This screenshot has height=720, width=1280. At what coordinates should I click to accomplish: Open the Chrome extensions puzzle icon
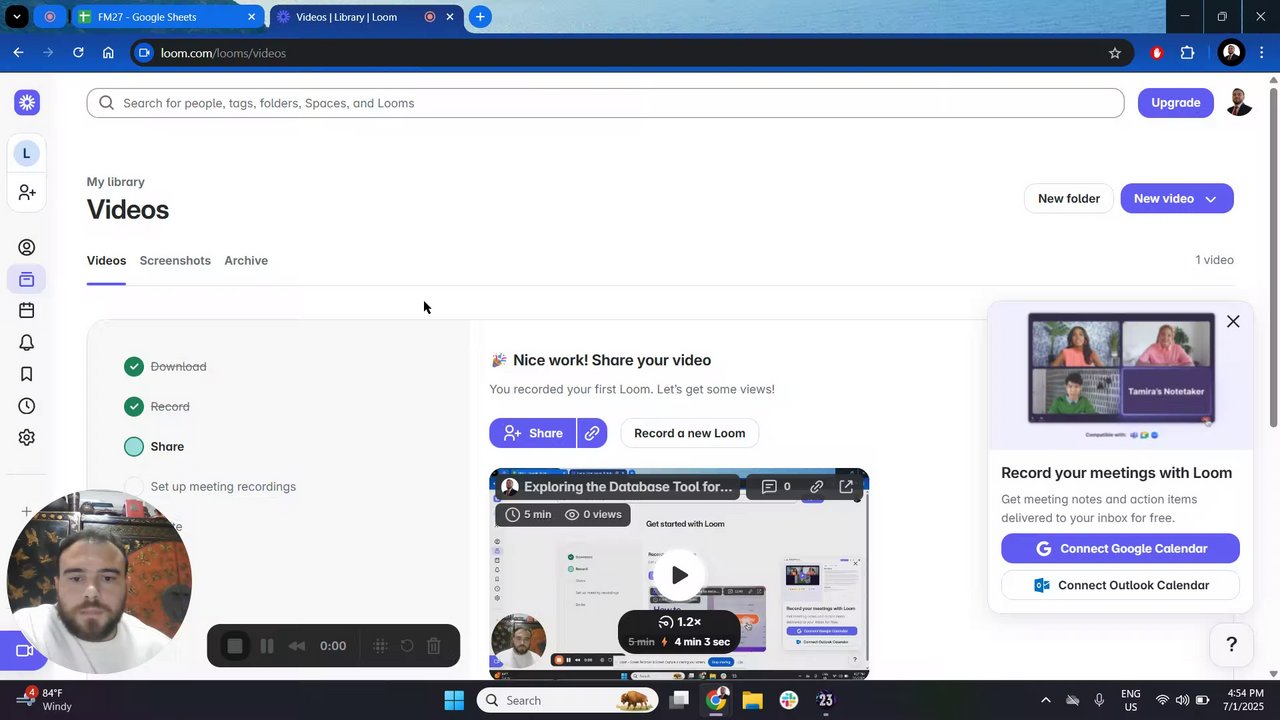[1188, 53]
